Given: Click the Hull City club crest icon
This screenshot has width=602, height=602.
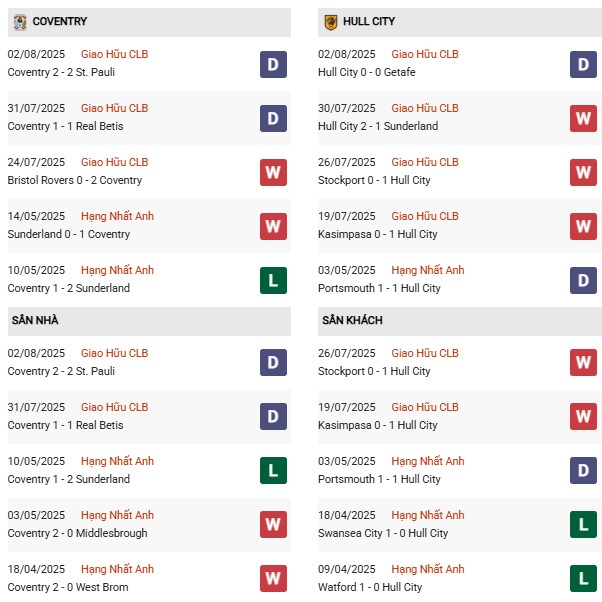Looking at the screenshot, I should (x=331, y=22).
